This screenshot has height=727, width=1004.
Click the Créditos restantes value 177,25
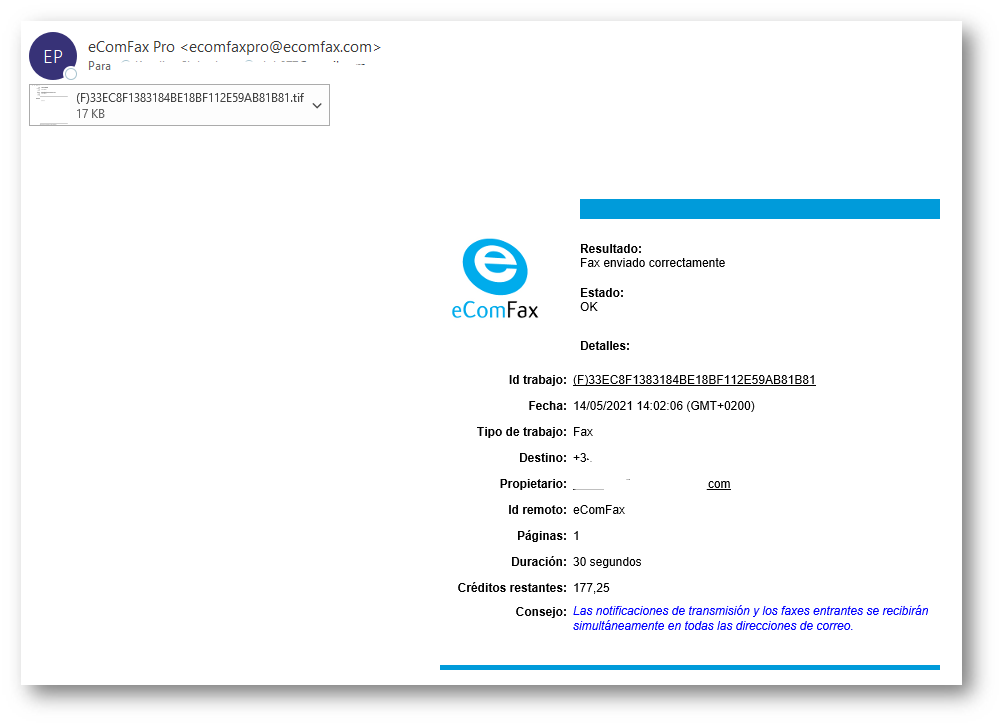[591, 588]
